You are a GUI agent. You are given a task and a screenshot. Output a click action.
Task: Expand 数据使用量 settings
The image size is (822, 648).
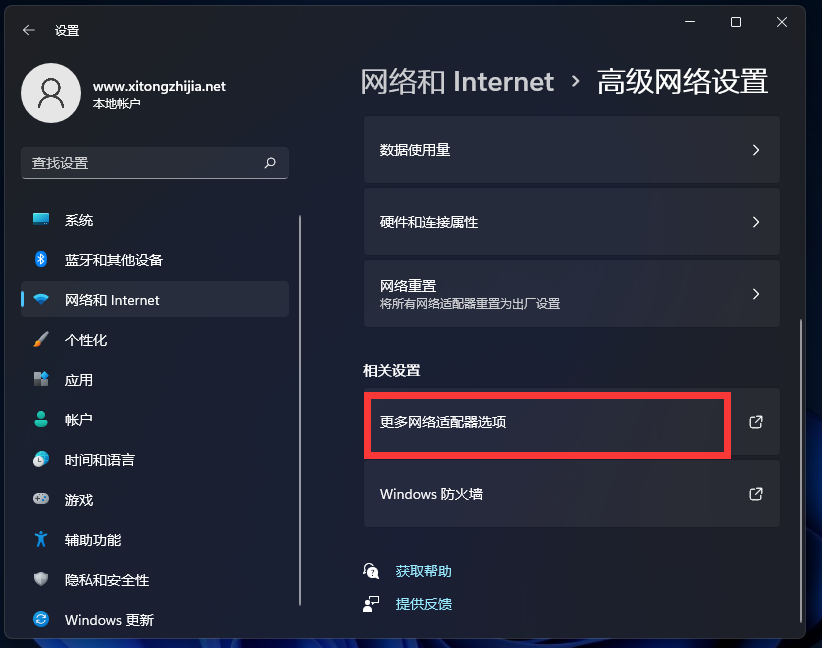570,150
